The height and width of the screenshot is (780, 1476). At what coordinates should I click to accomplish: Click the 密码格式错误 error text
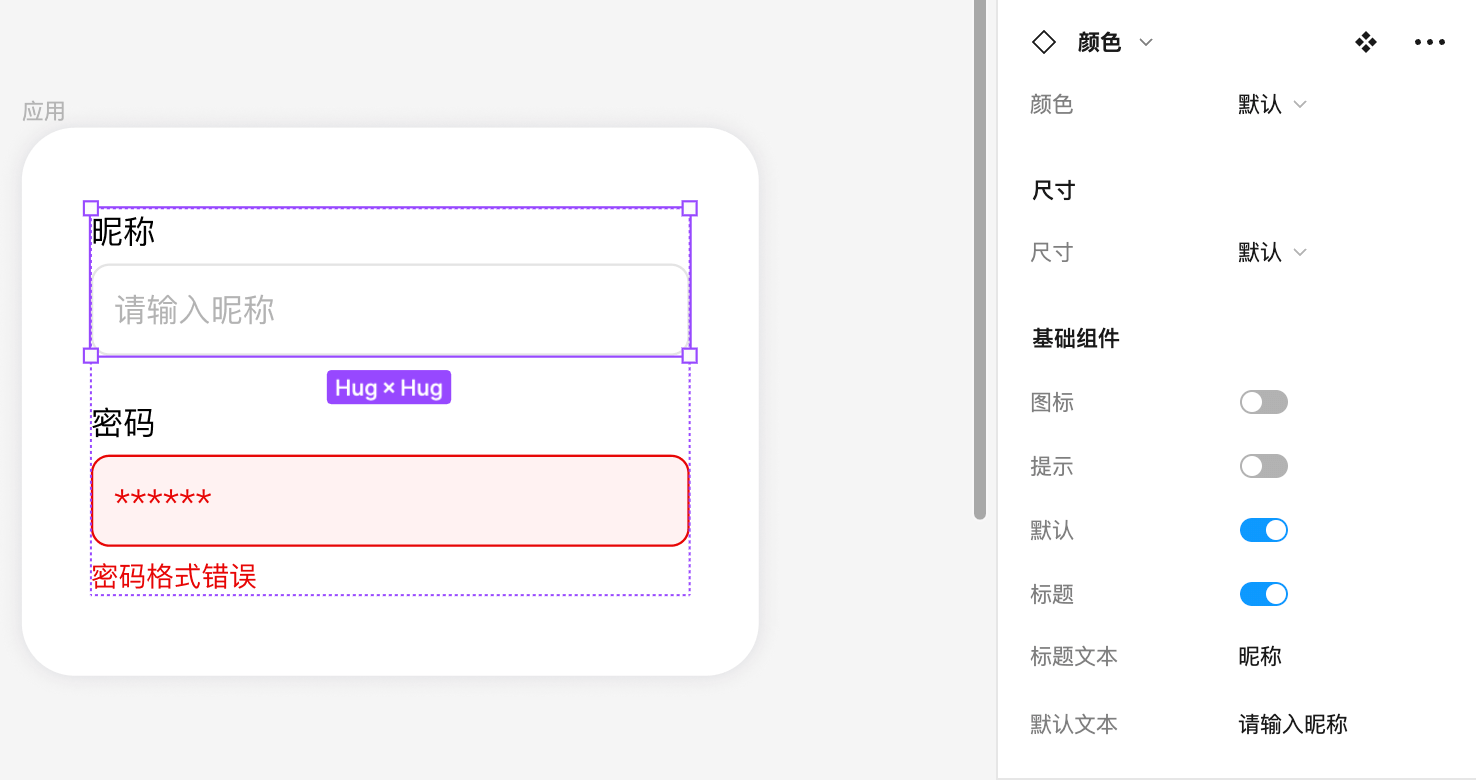[174, 576]
